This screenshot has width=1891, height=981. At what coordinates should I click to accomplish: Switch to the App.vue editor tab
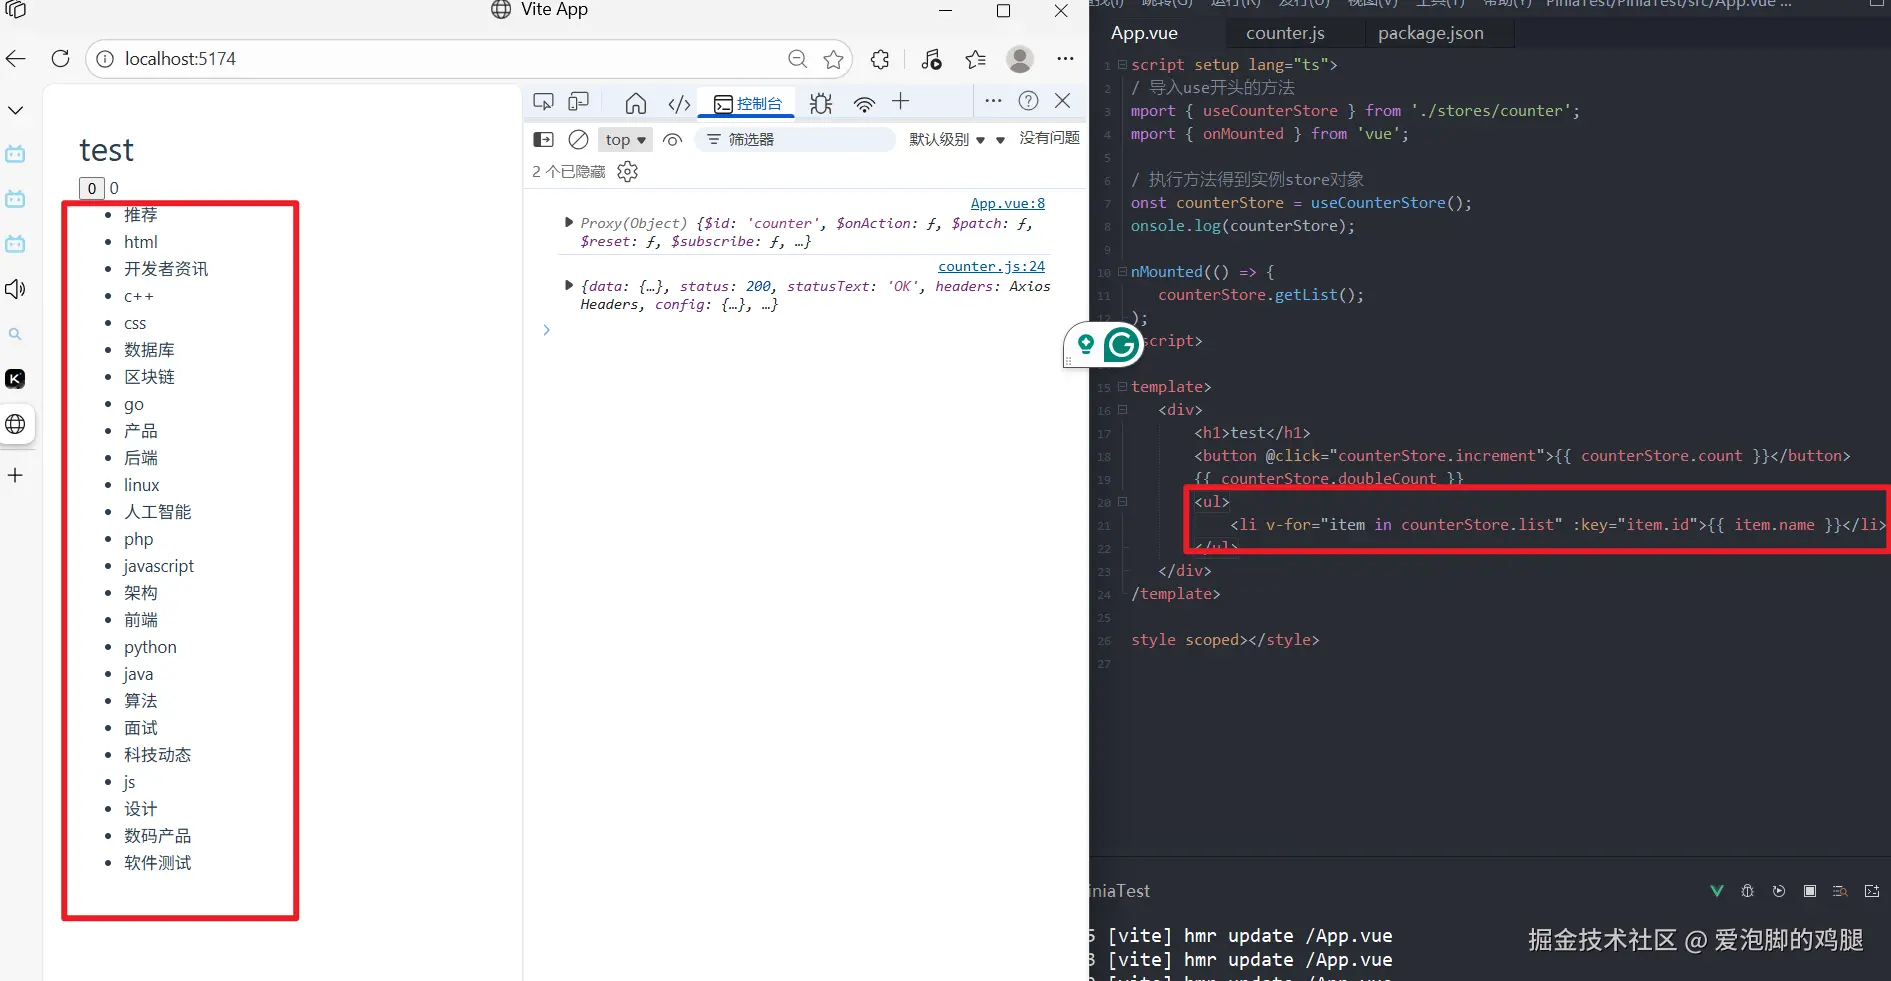point(1144,33)
